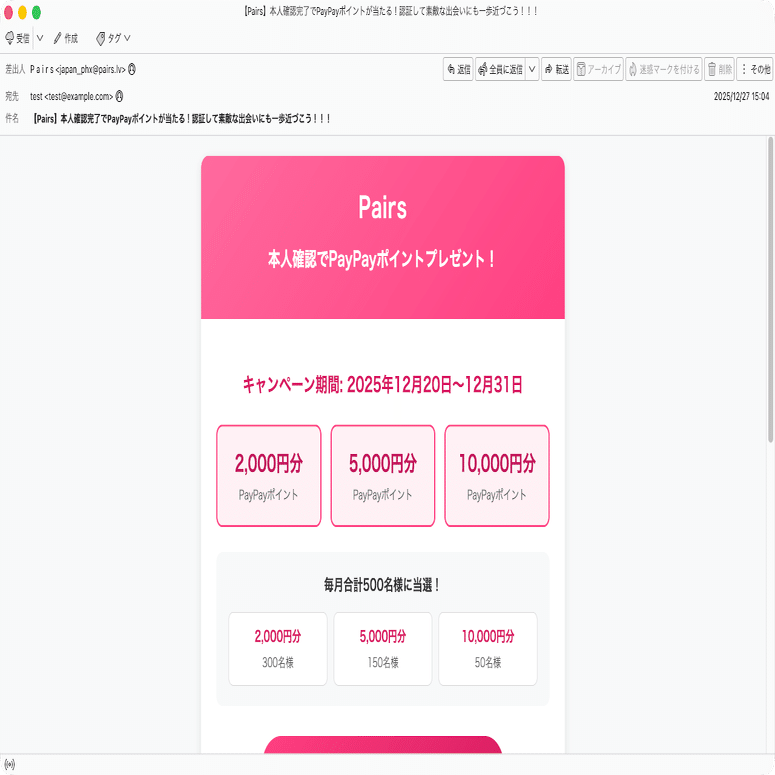This screenshot has height=775, width=775.
Task: Click the 300名様 winners box
Action: click(278, 649)
